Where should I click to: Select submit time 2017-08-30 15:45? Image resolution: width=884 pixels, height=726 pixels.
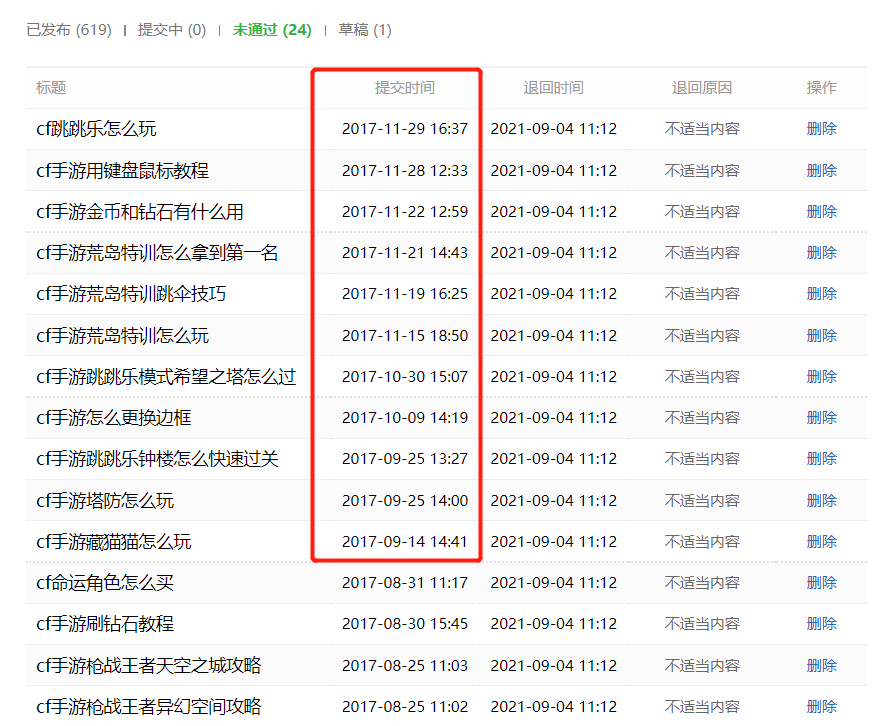tap(405, 624)
